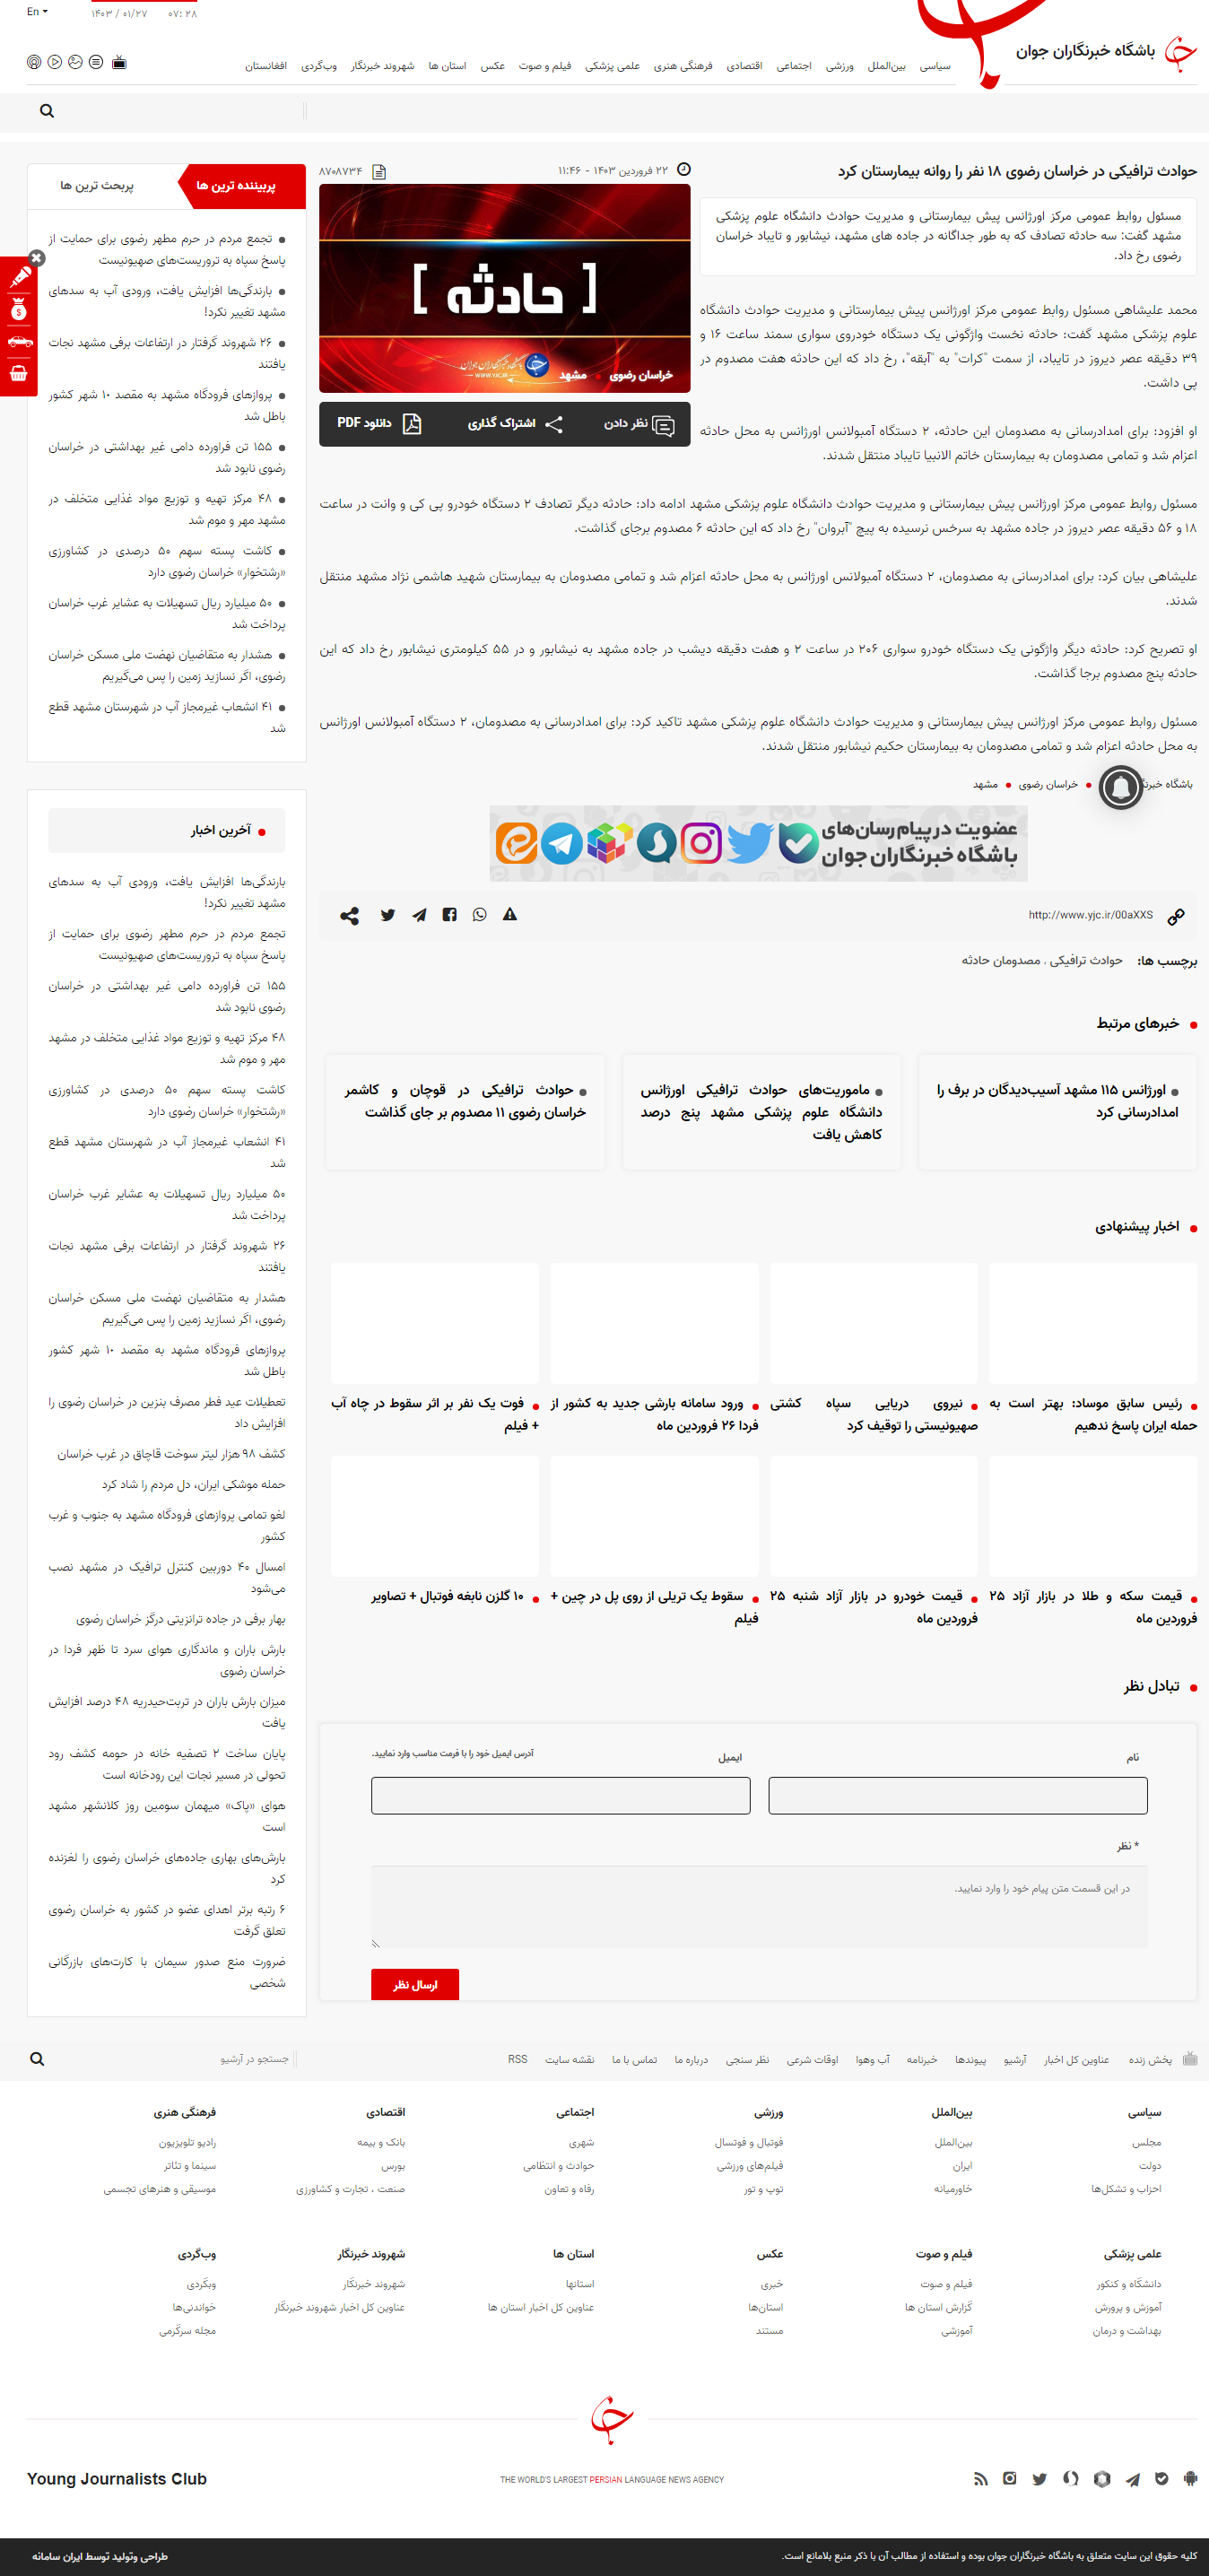Screen dimensions: 1209x2576
Task: Click the news list circle icon in header
Action: click(x=96, y=62)
